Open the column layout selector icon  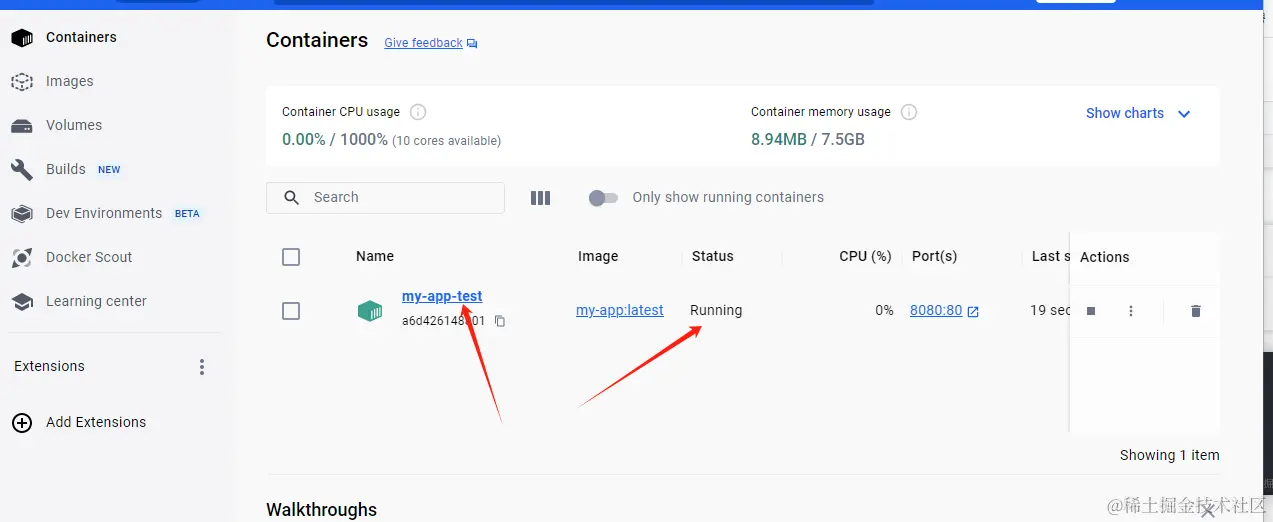point(540,198)
